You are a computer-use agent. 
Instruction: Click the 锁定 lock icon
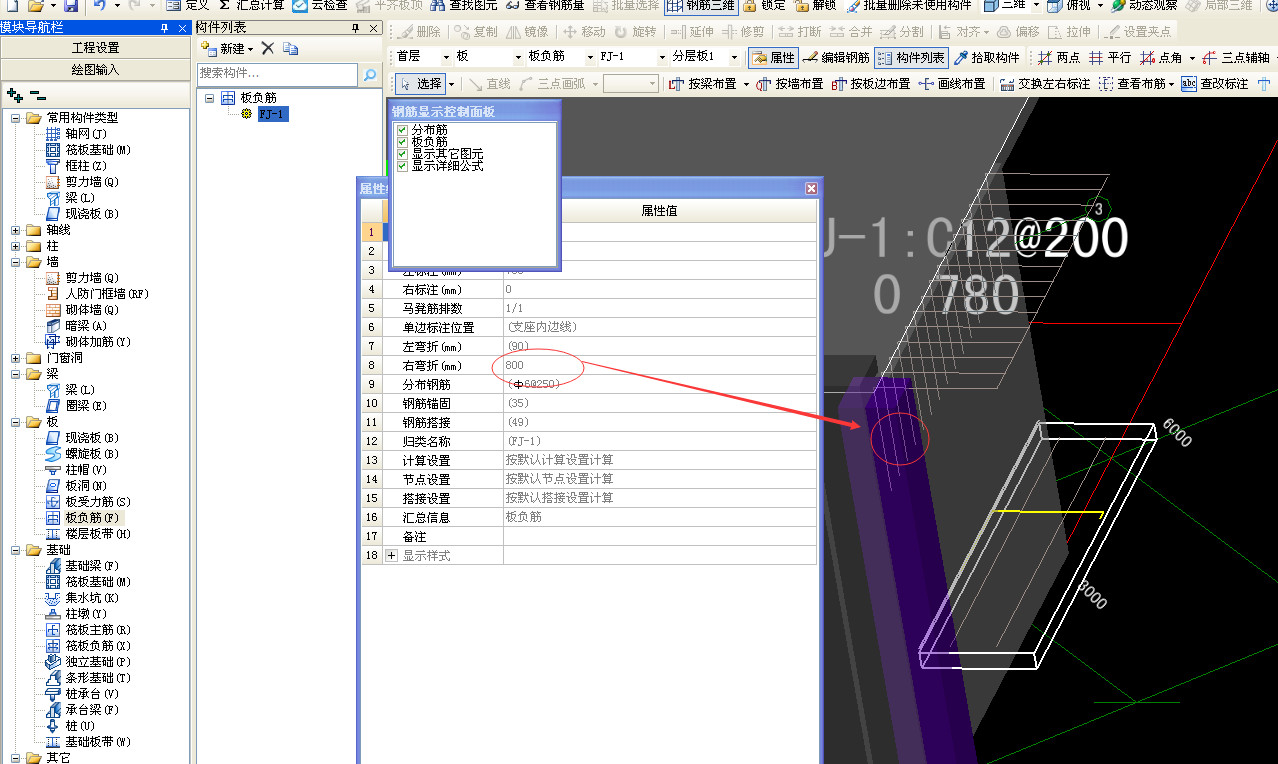tap(765, 5)
